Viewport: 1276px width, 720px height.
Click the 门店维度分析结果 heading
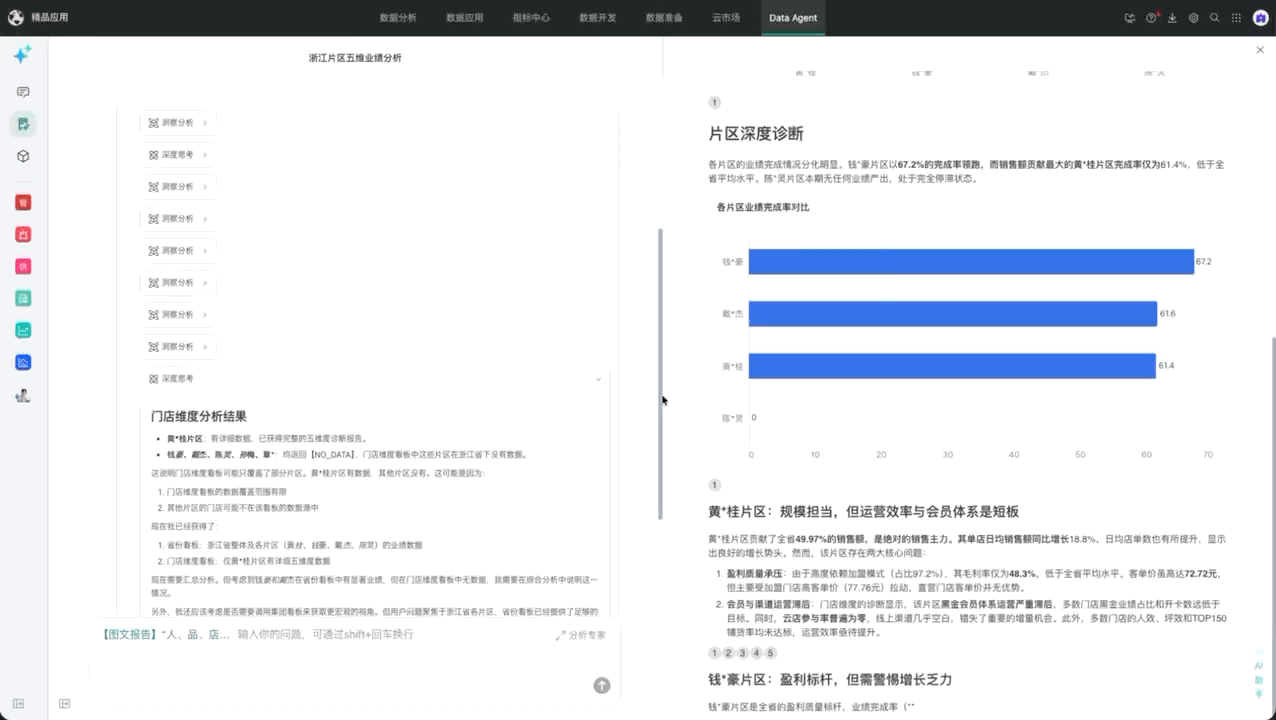point(199,416)
